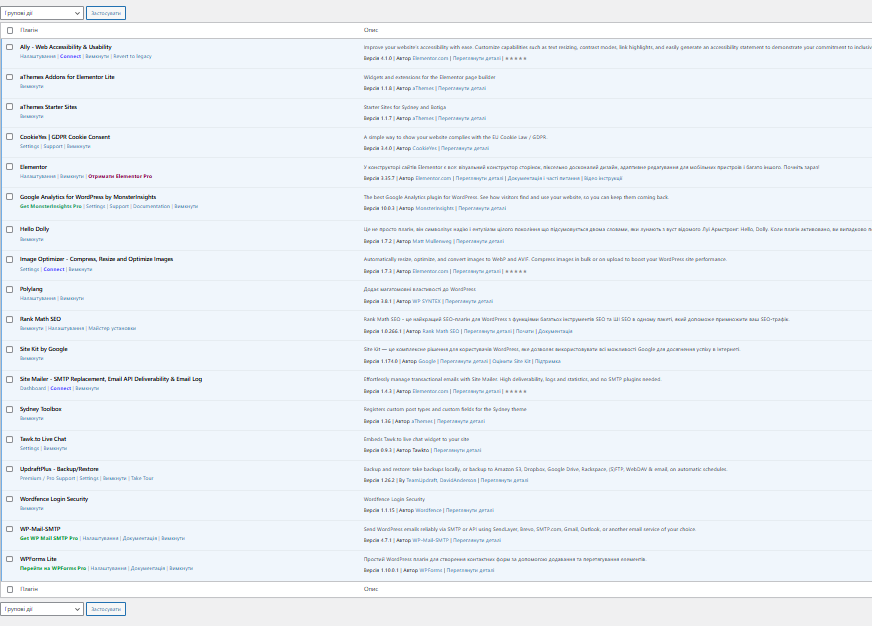
Task: Check the Sydney Toolbox plugin row
Action: pos(9,409)
